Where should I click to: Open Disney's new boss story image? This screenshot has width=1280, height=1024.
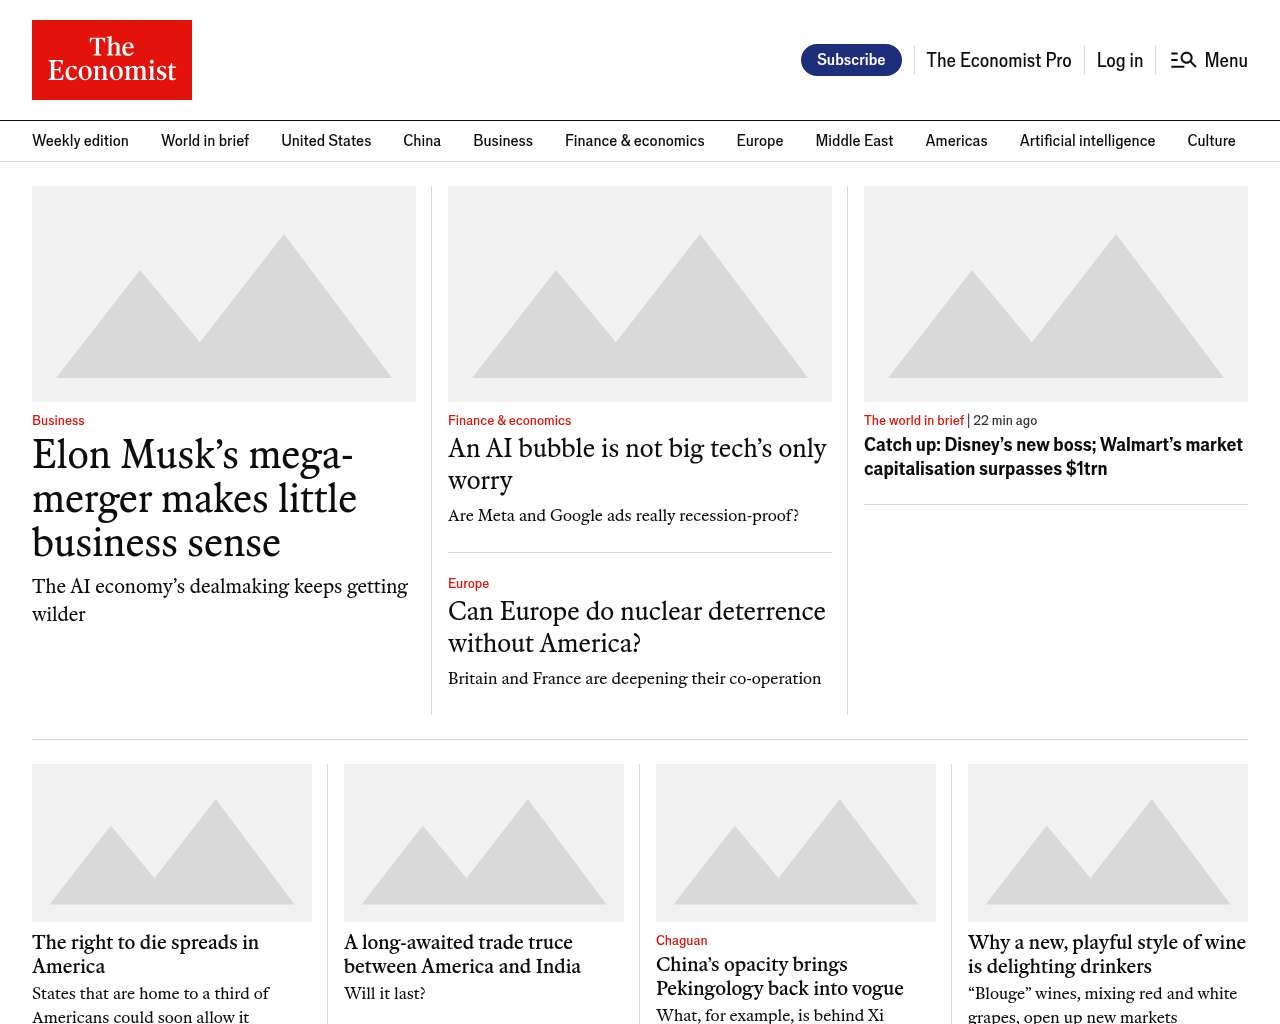pyautogui.click(x=1056, y=294)
